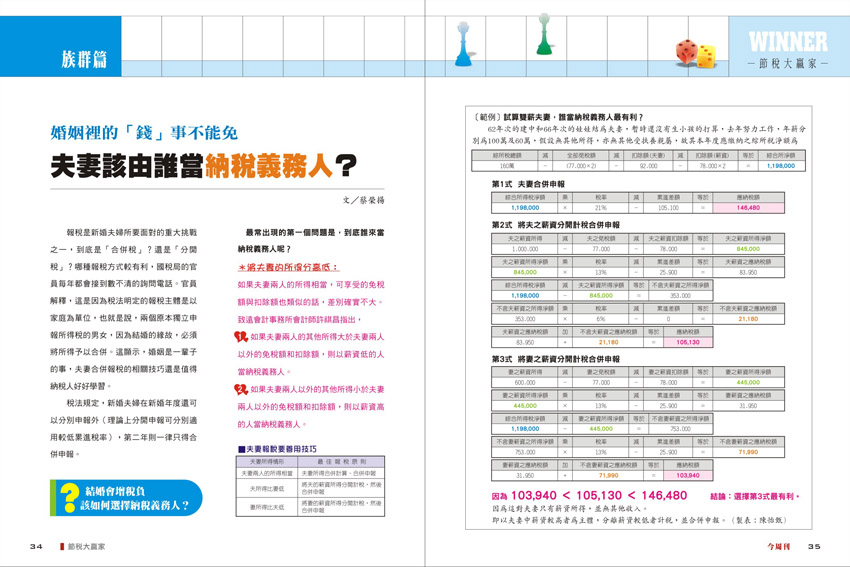Click the (77,000×2) exemption cell
The image size is (850, 567).
pos(581,166)
